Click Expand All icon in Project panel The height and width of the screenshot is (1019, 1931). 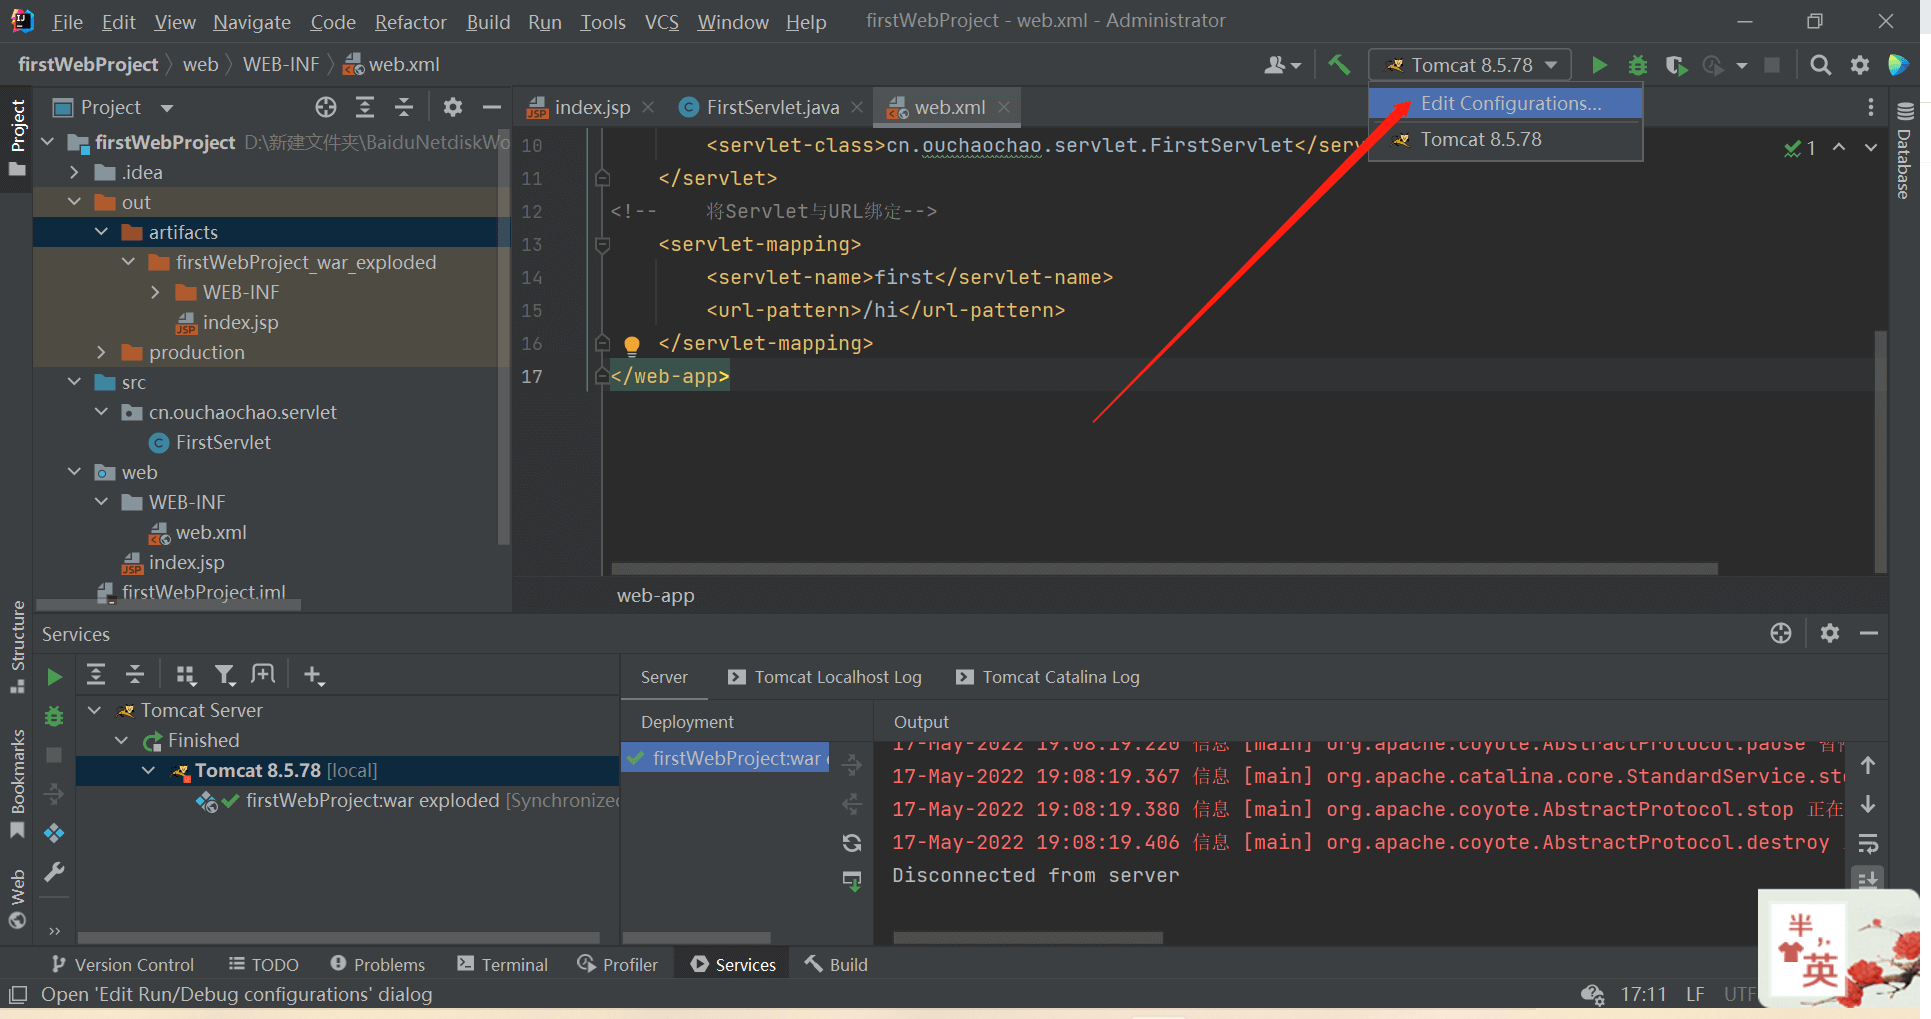(x=365, y=107)
